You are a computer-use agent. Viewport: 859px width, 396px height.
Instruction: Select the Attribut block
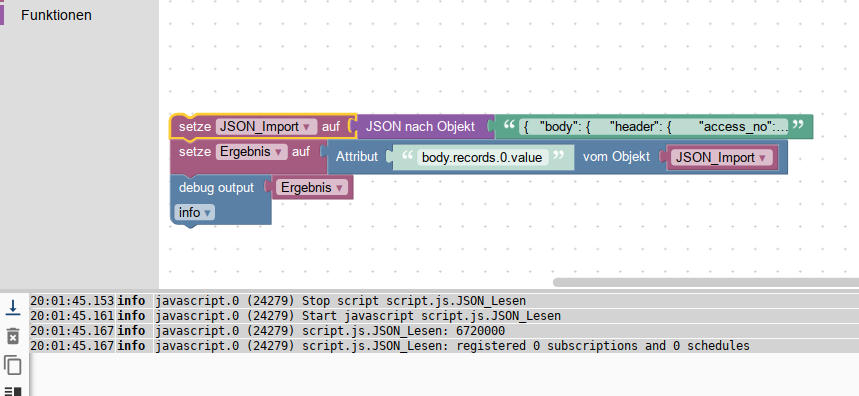tap(357, 157)
